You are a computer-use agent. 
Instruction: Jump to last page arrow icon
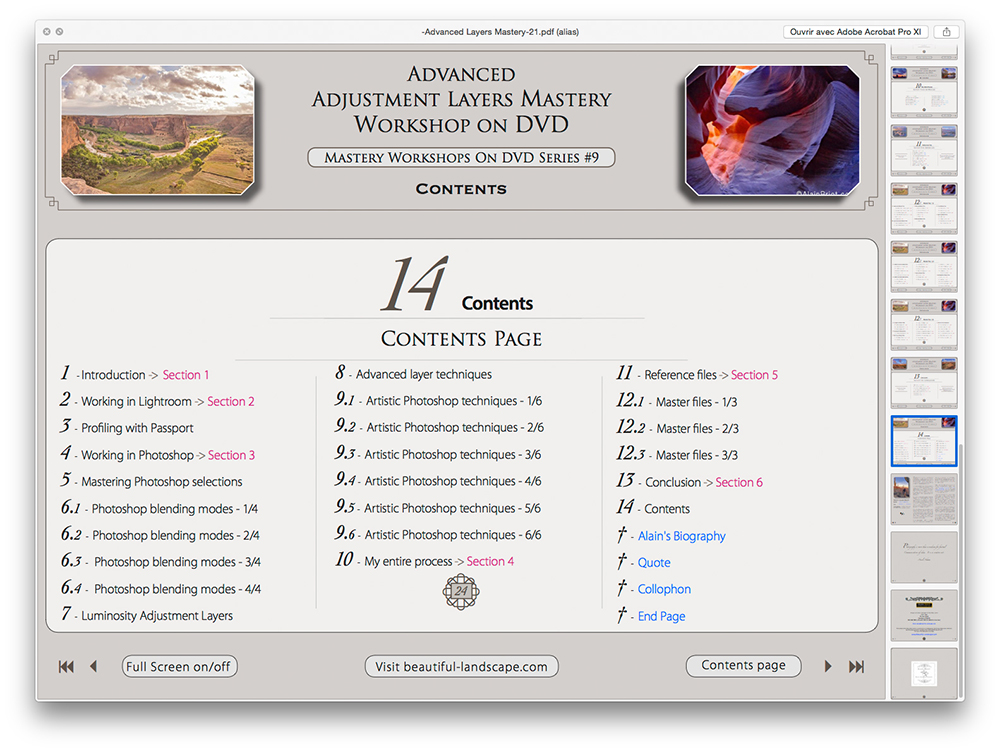[x=856, y=667]
